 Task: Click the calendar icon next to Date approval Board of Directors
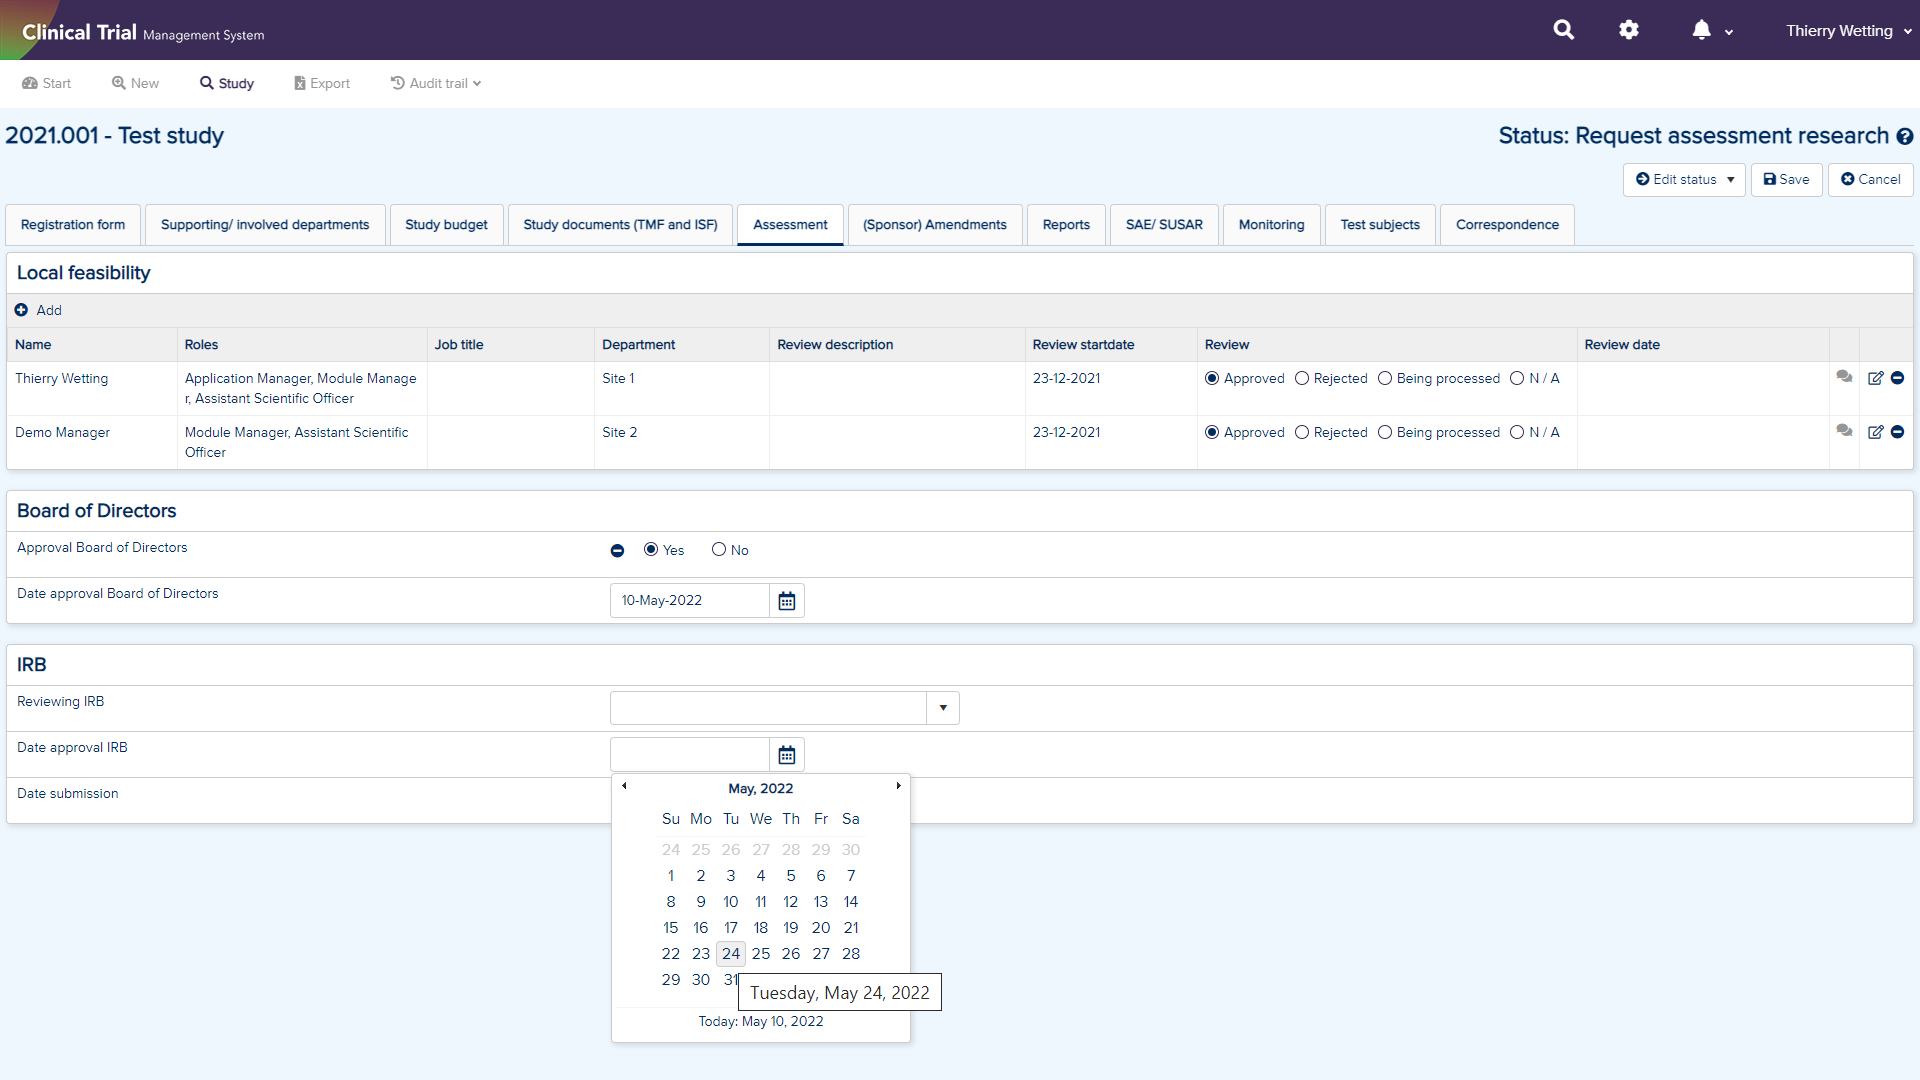click(x=785, y=600)
